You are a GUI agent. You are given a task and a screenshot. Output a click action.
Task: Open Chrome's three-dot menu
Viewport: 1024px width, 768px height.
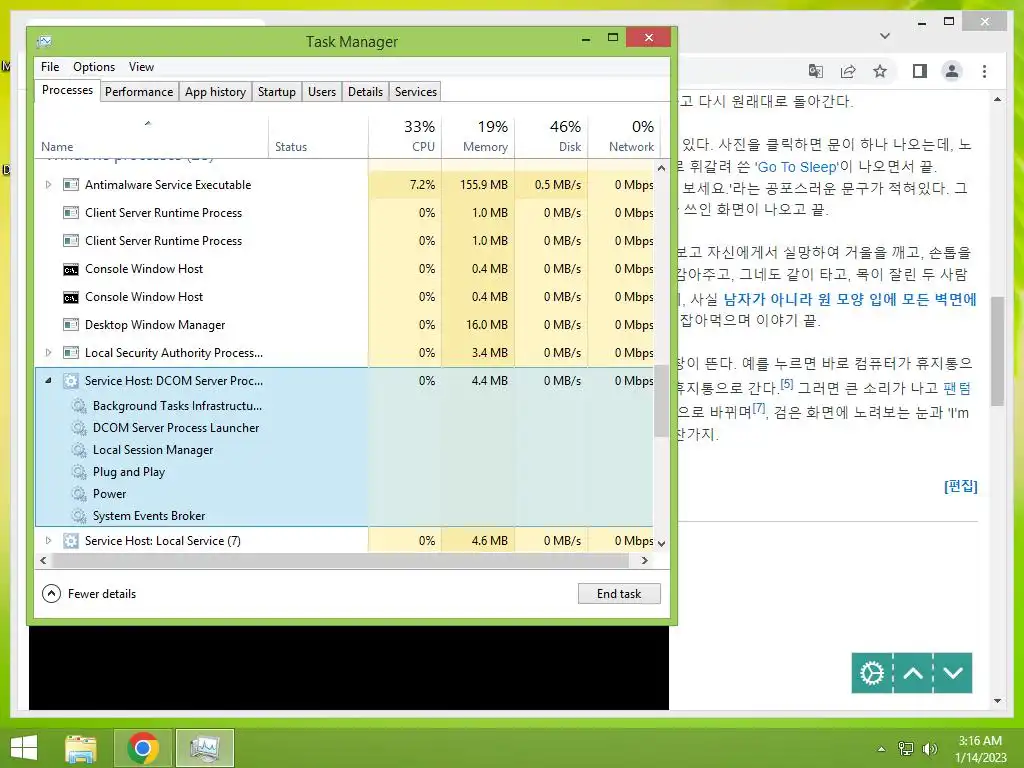[x=984, y=71]
